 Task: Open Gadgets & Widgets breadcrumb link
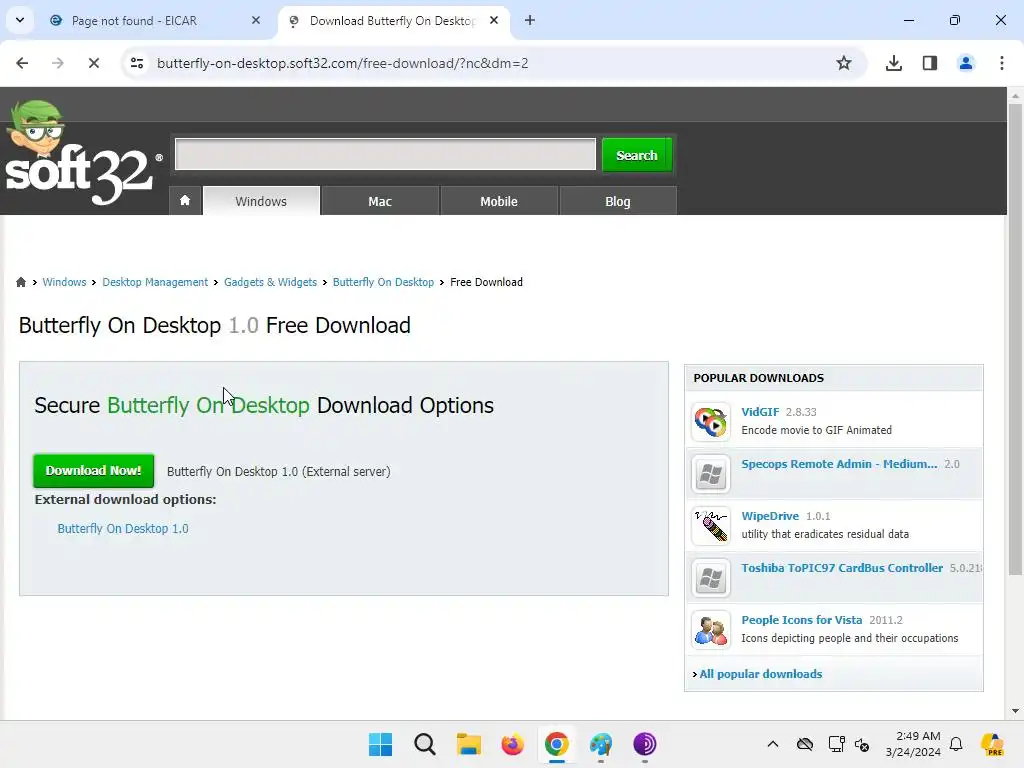click(270, 282)
